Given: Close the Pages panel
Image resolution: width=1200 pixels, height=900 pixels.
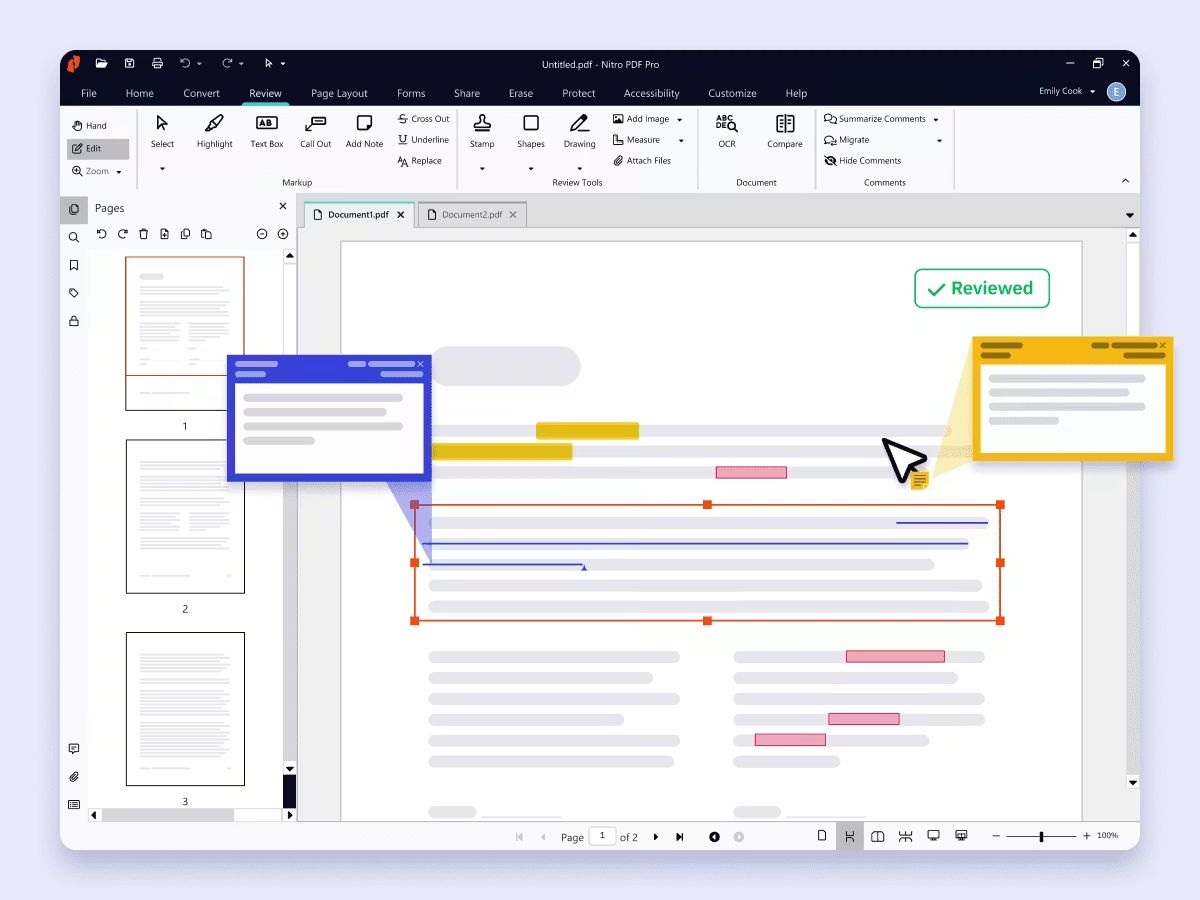Looking at the screenshot, I should click(x=283, y=207).
